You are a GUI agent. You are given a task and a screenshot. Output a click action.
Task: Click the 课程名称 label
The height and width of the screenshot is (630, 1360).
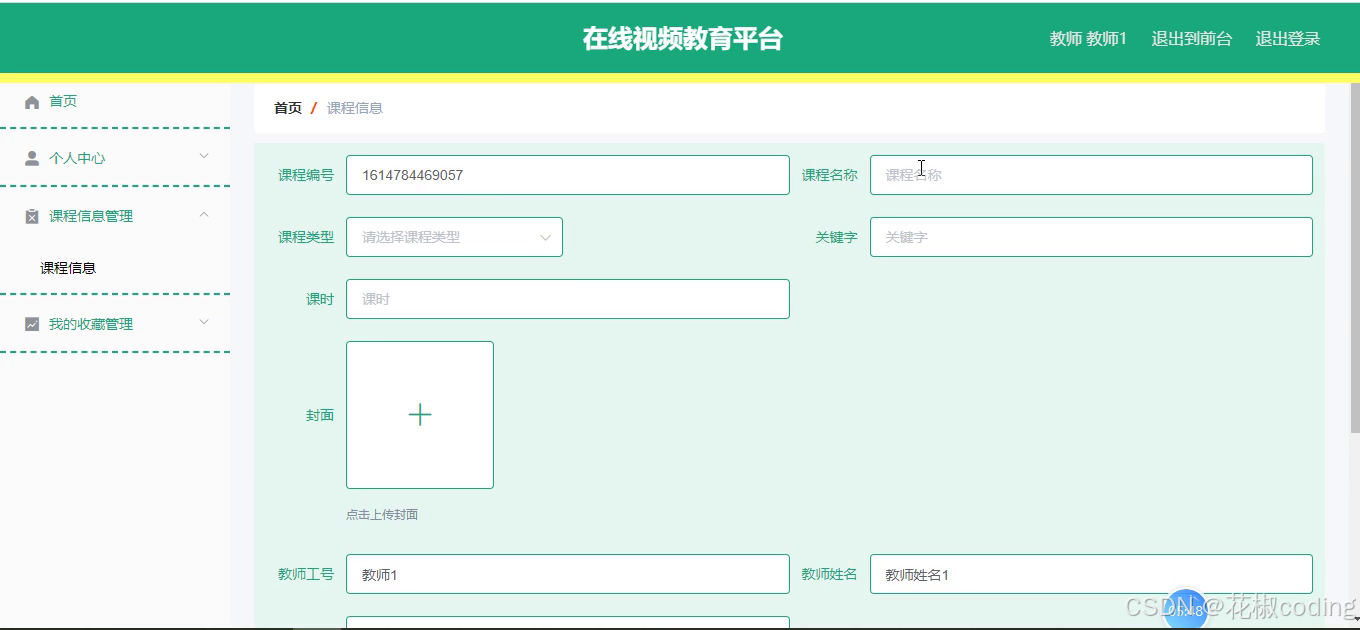click(829, 175)
